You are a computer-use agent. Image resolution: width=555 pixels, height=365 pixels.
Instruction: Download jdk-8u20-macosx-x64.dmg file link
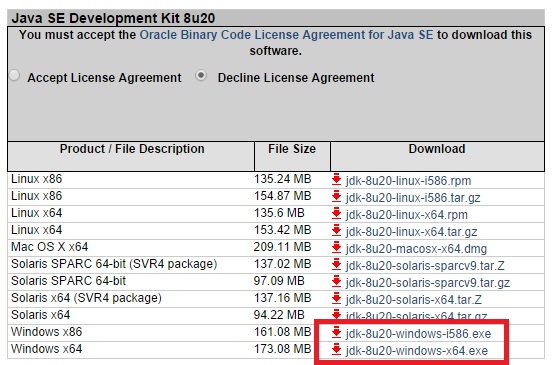(416, 249)
